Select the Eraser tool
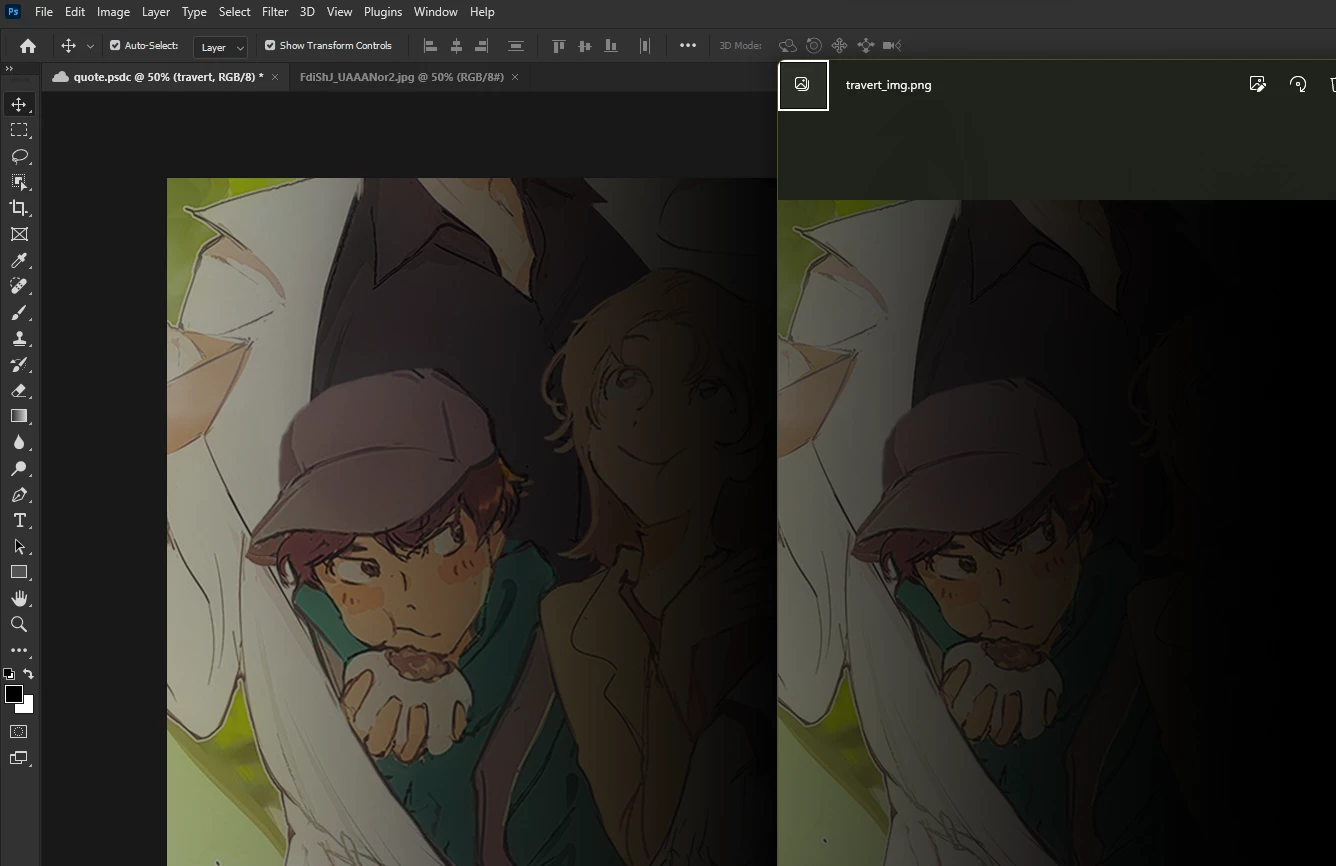This screenshot has height=866, width=1336. point(19,390)
